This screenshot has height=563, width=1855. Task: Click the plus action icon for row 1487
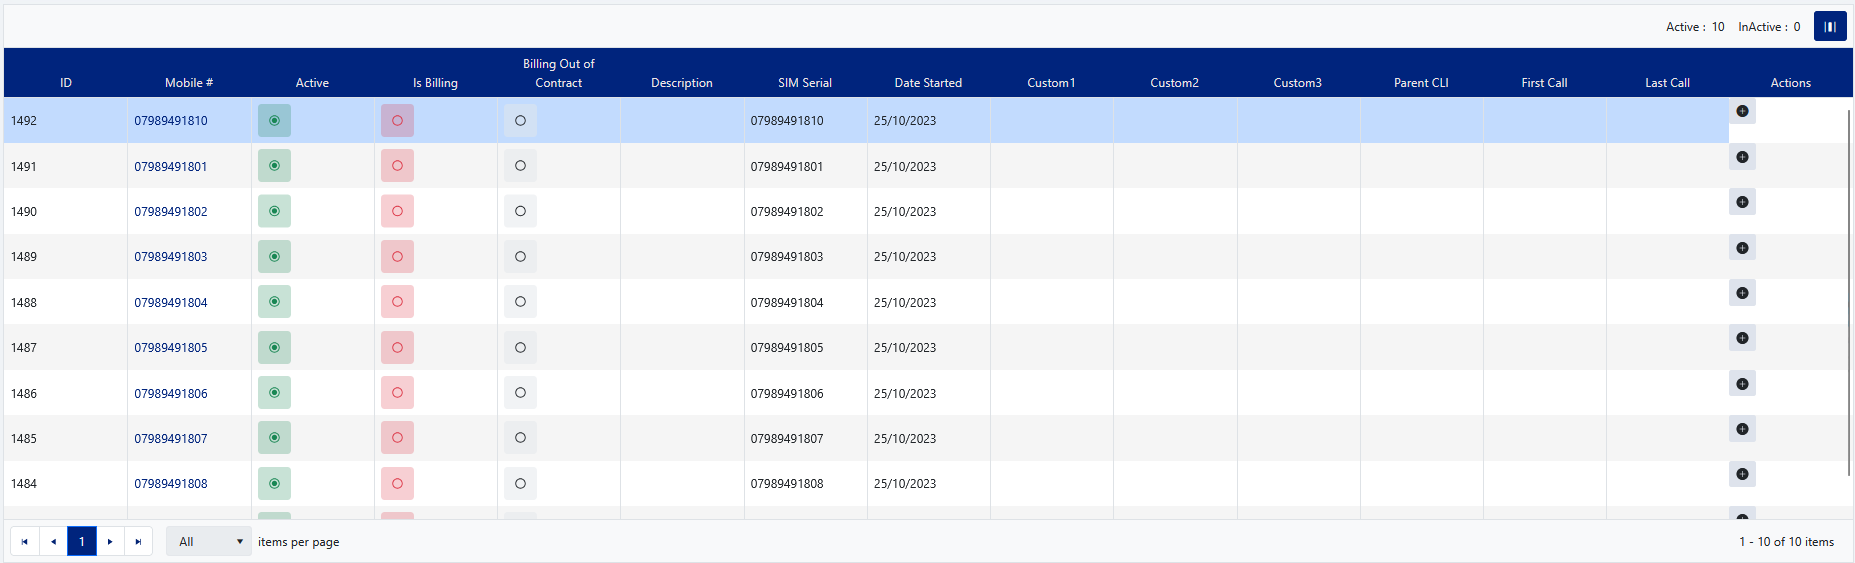click(x=1742, y=338)
